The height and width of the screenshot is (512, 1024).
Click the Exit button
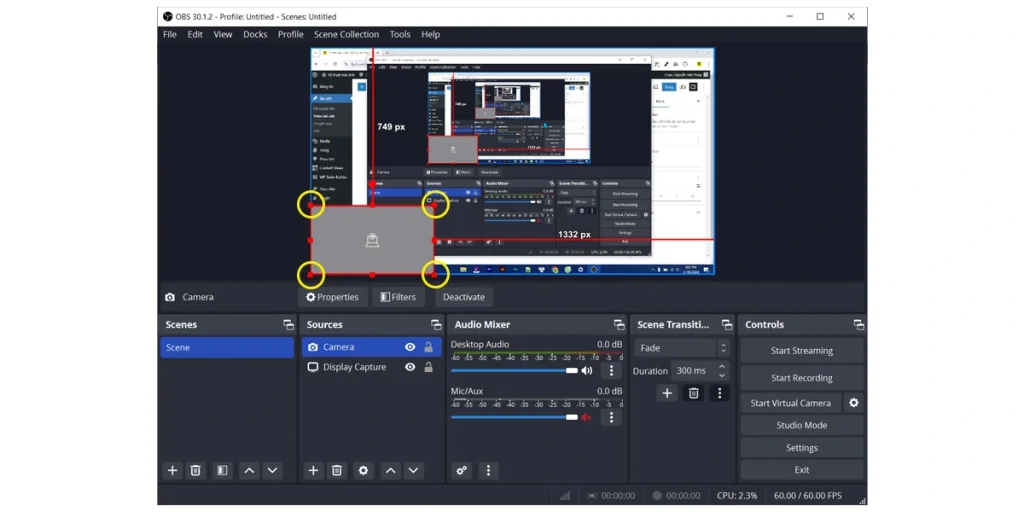pyautogui.click(x=802, y=470)
